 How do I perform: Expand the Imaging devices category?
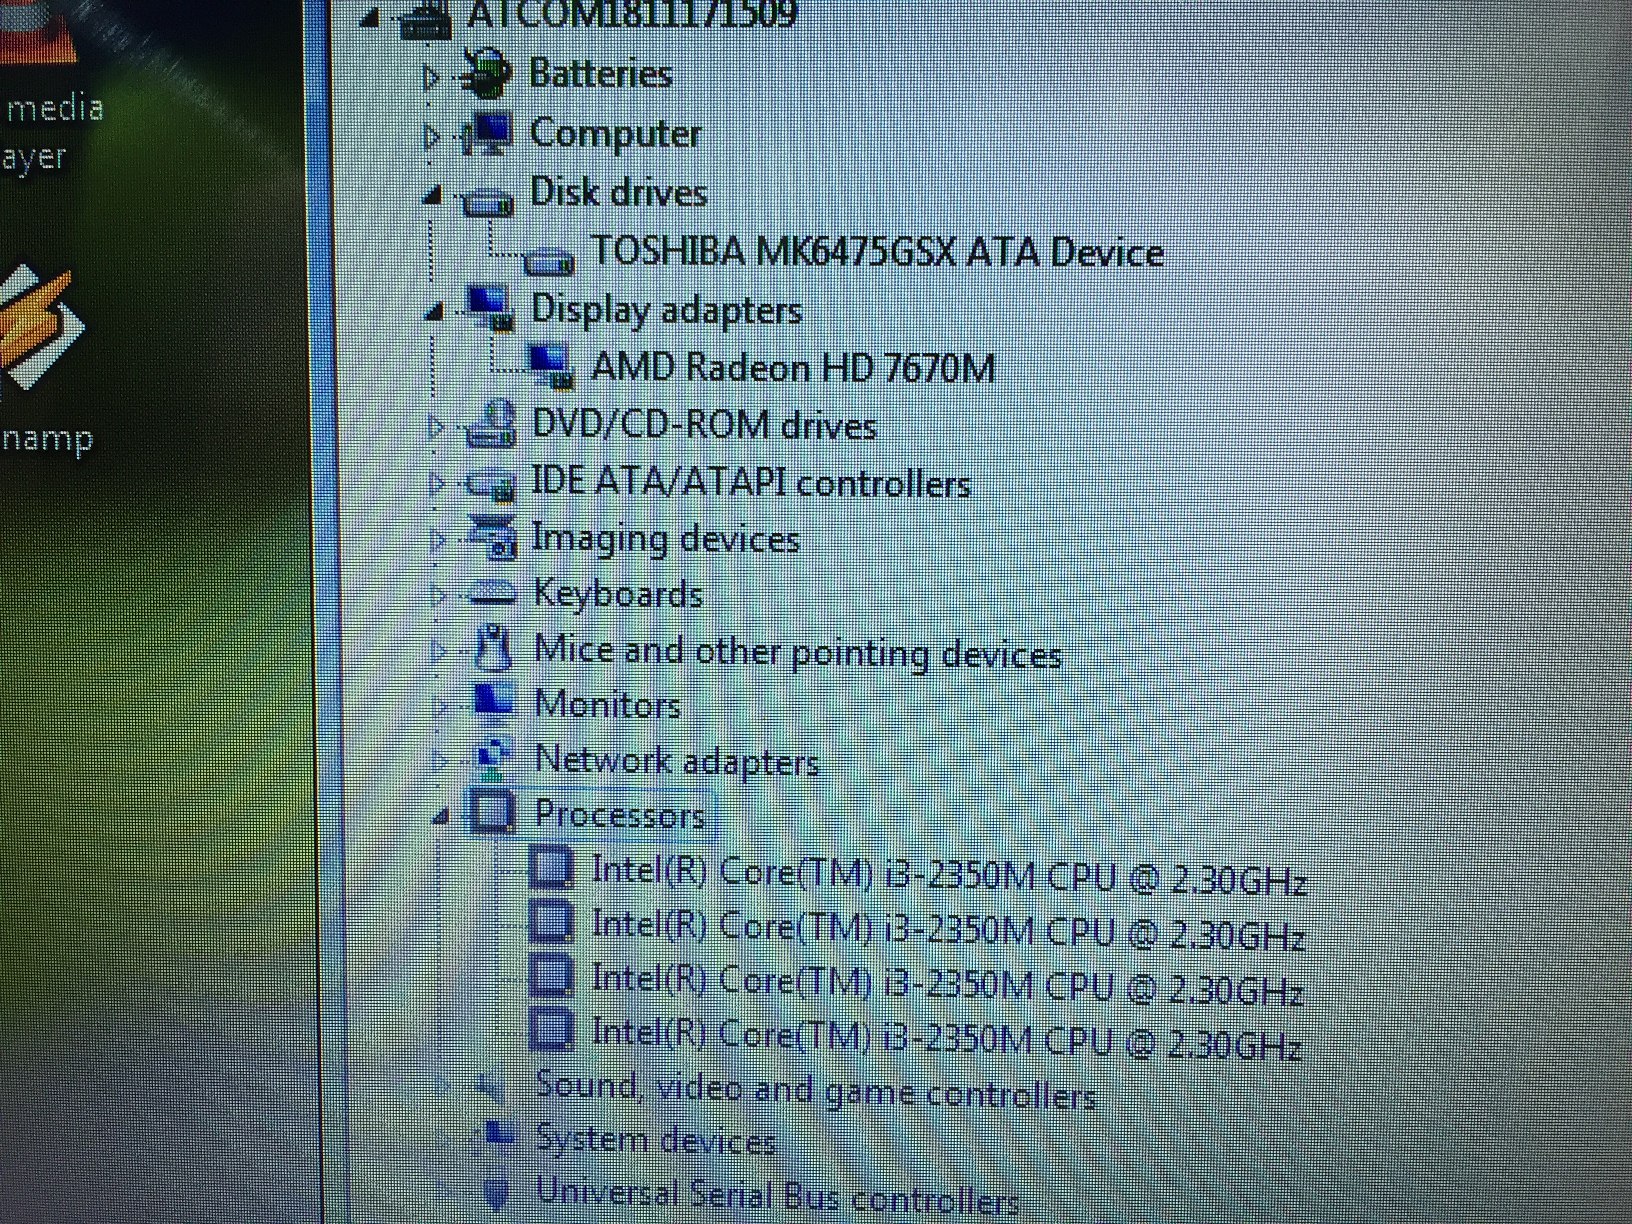click(436, 539)
